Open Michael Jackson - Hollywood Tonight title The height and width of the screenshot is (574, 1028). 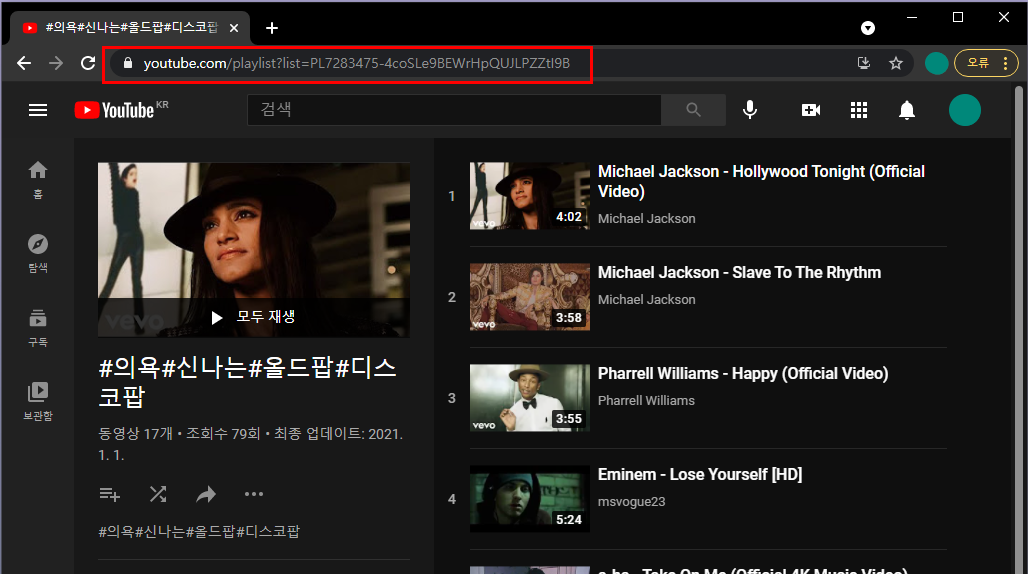(761, 181)
